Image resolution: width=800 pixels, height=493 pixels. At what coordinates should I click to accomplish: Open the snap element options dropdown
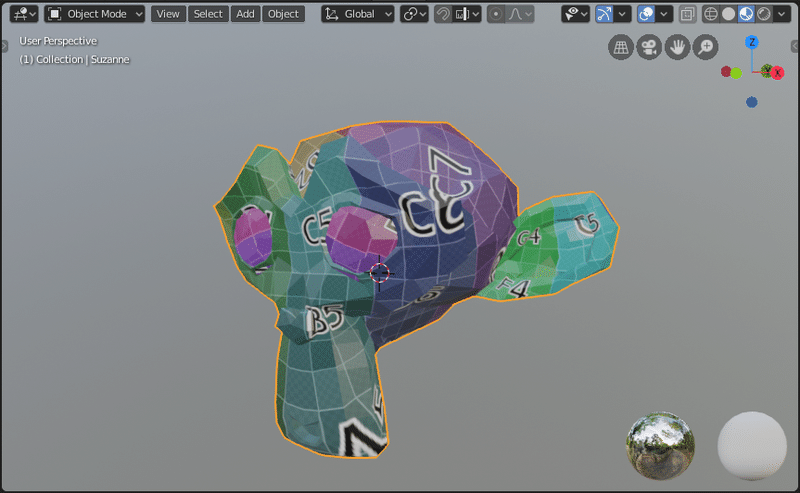tap(467, 14)
